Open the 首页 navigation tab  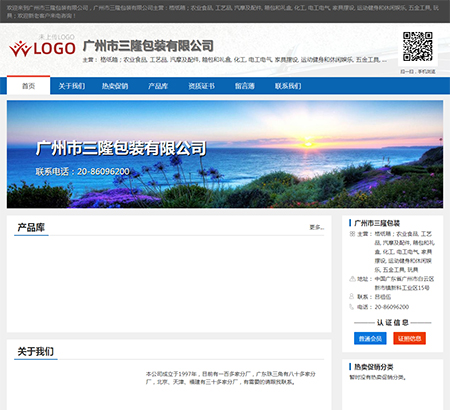point(29,86)
